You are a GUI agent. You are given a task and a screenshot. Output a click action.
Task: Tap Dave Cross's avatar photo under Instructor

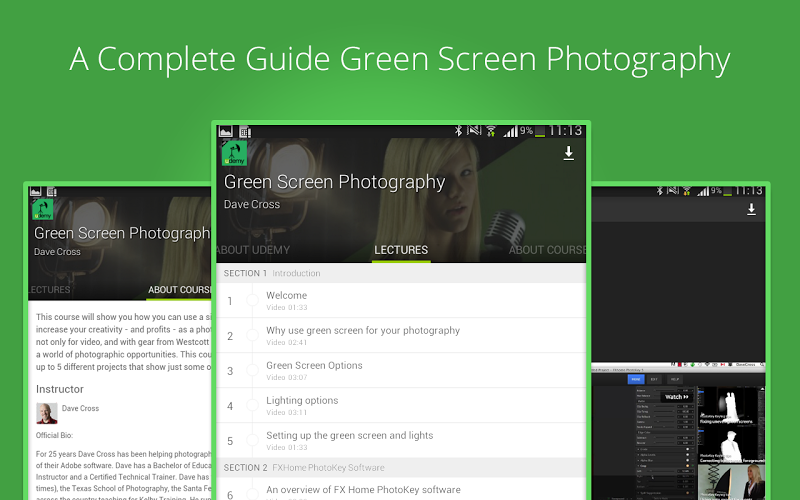pyautogui.click(x=46, y=413)
